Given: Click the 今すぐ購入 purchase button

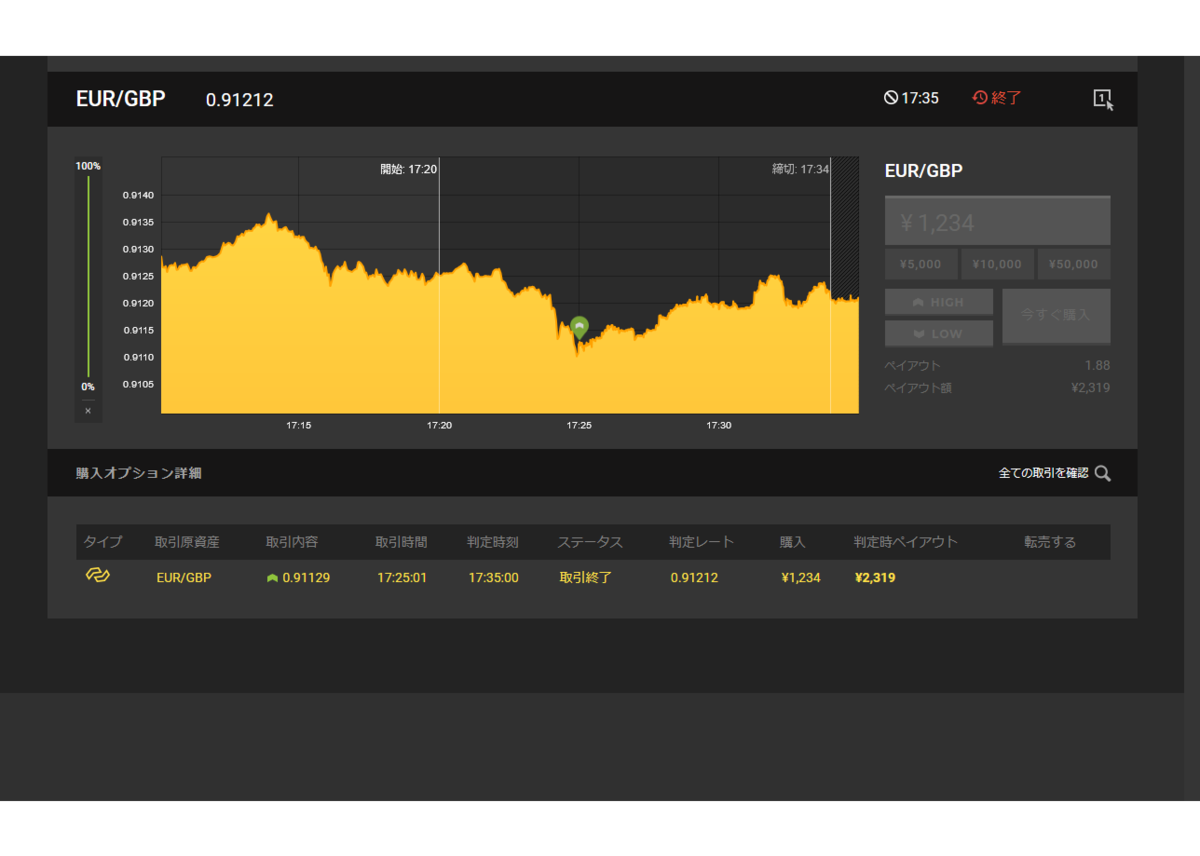Looking at the screenshot, I should click(x=1056, y=316).
